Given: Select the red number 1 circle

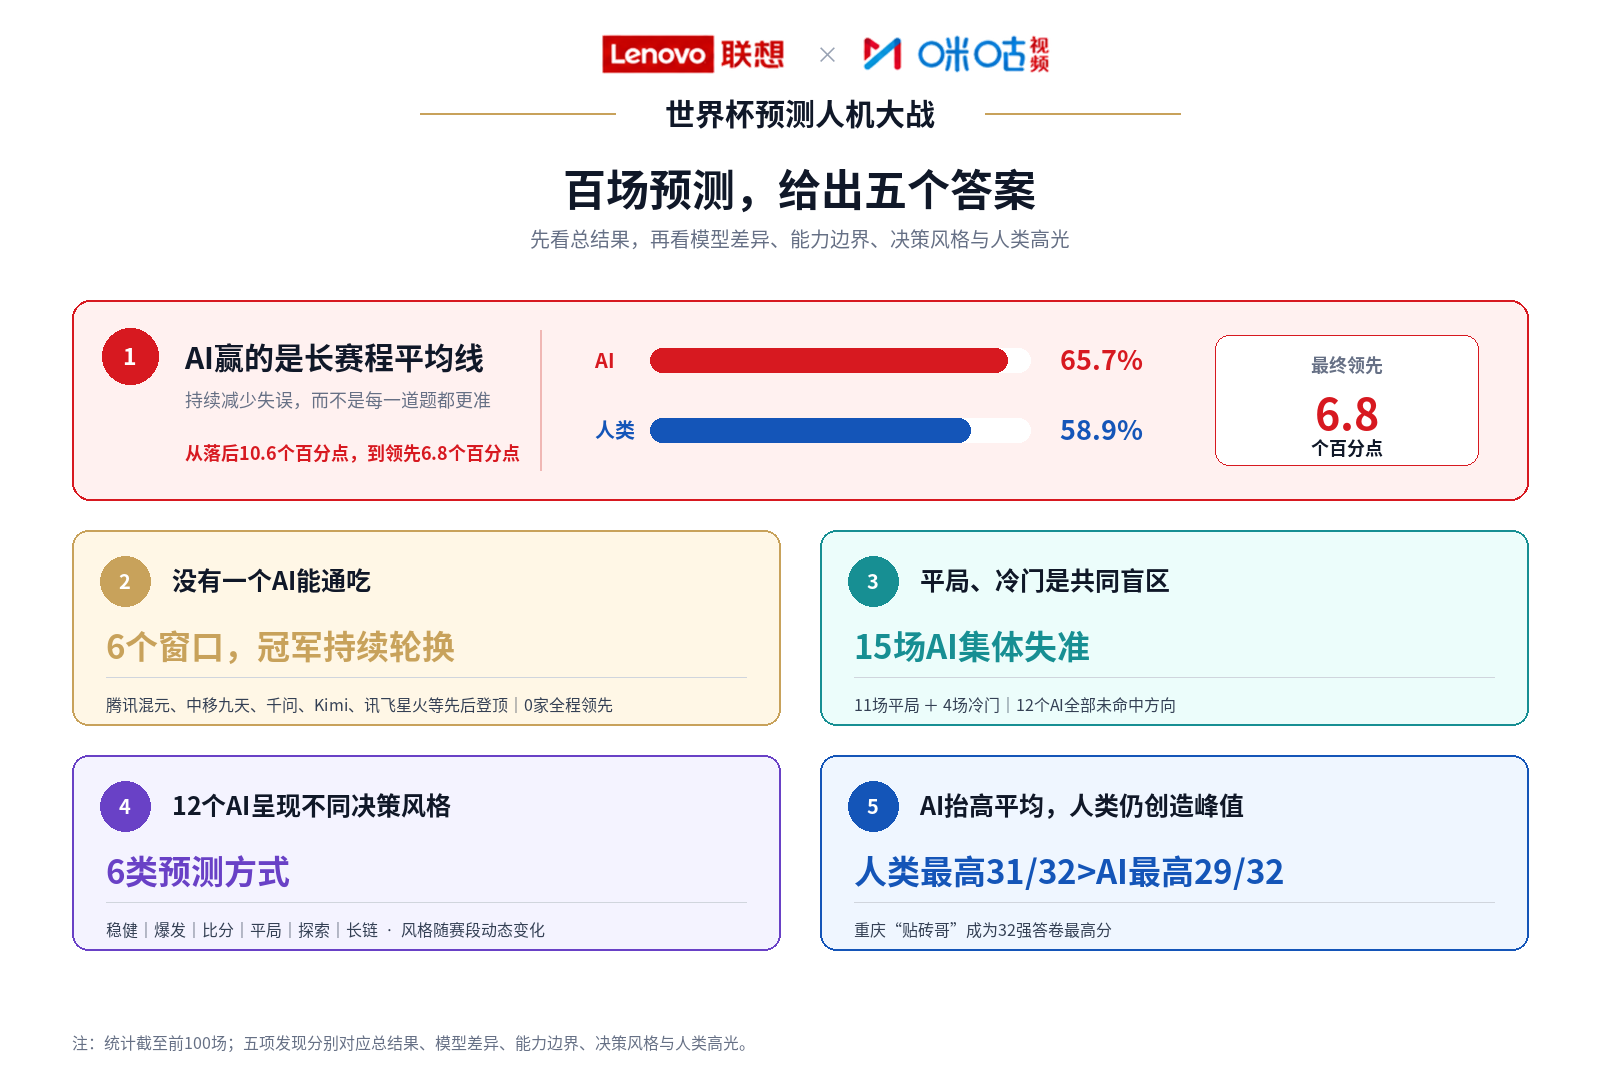Looking at the screenshot, I should tap(130, 357).
